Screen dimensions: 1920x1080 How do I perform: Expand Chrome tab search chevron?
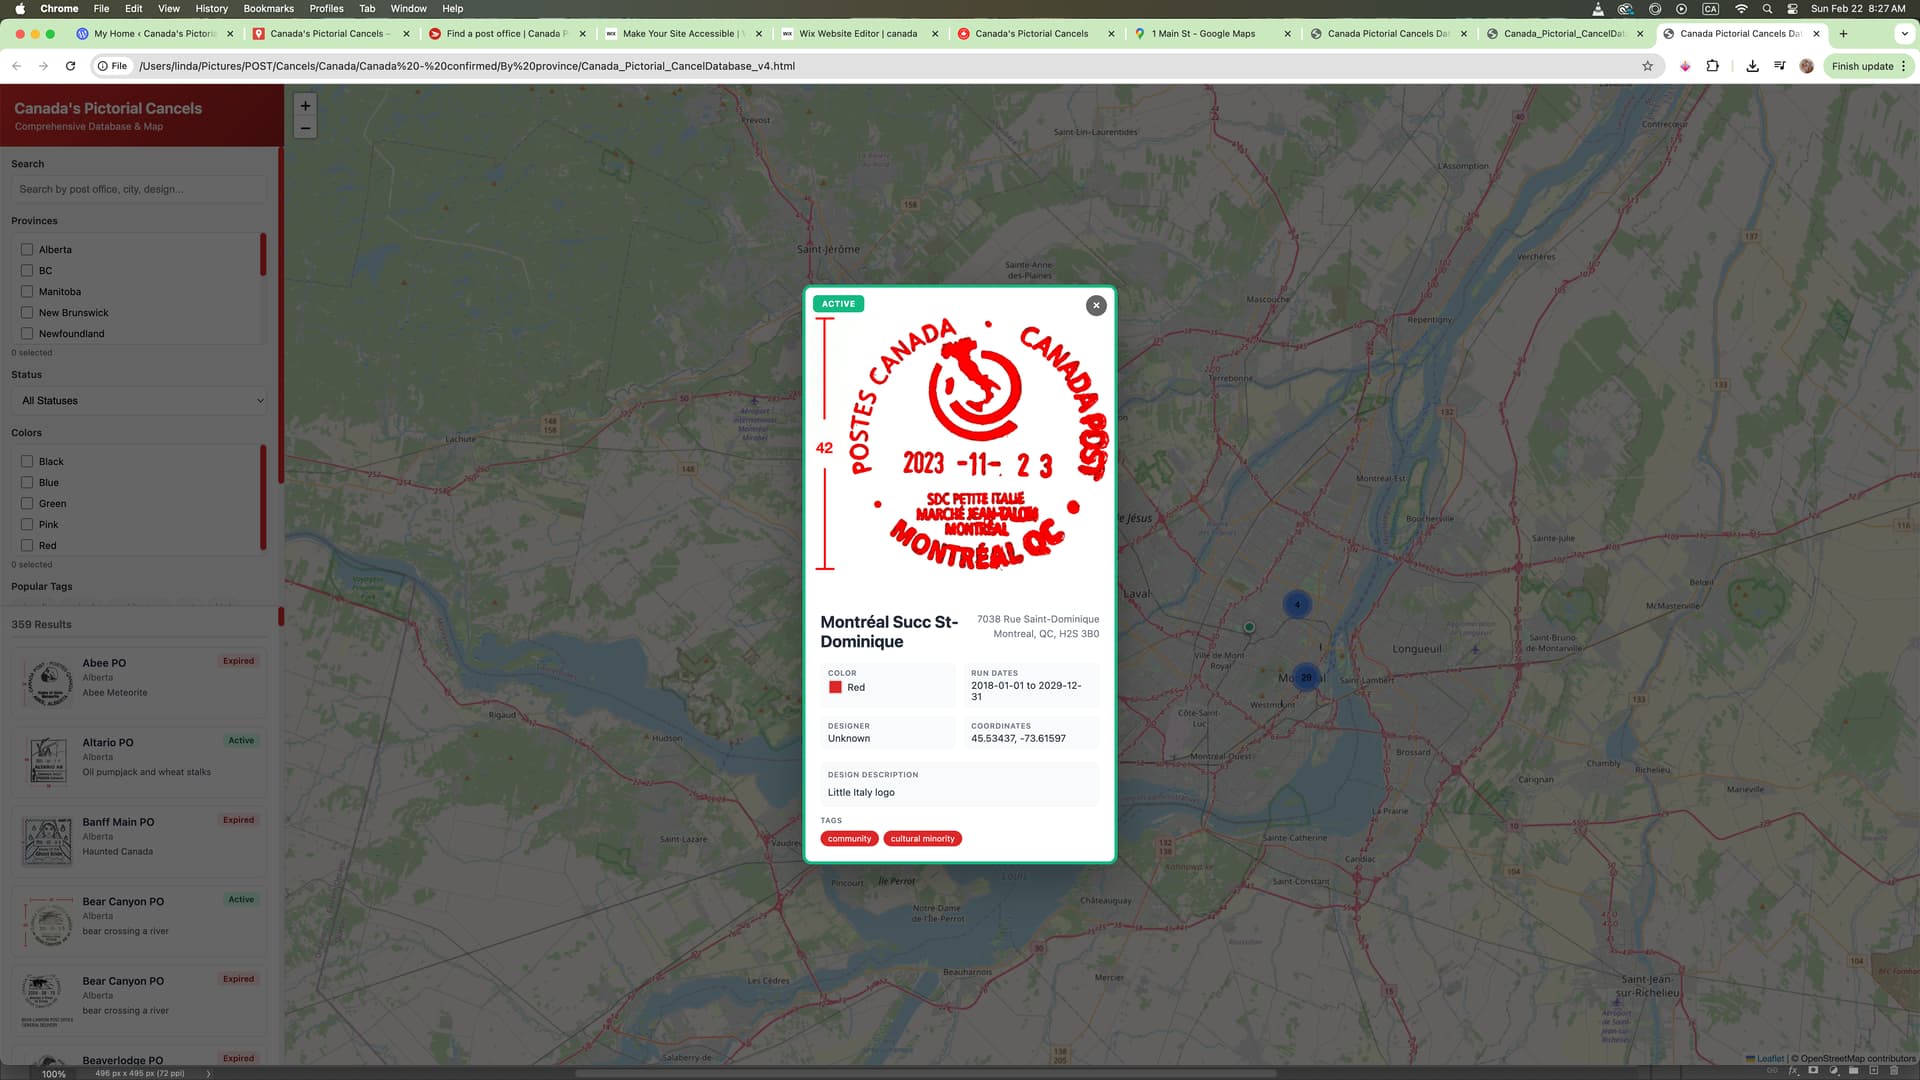1904,33
